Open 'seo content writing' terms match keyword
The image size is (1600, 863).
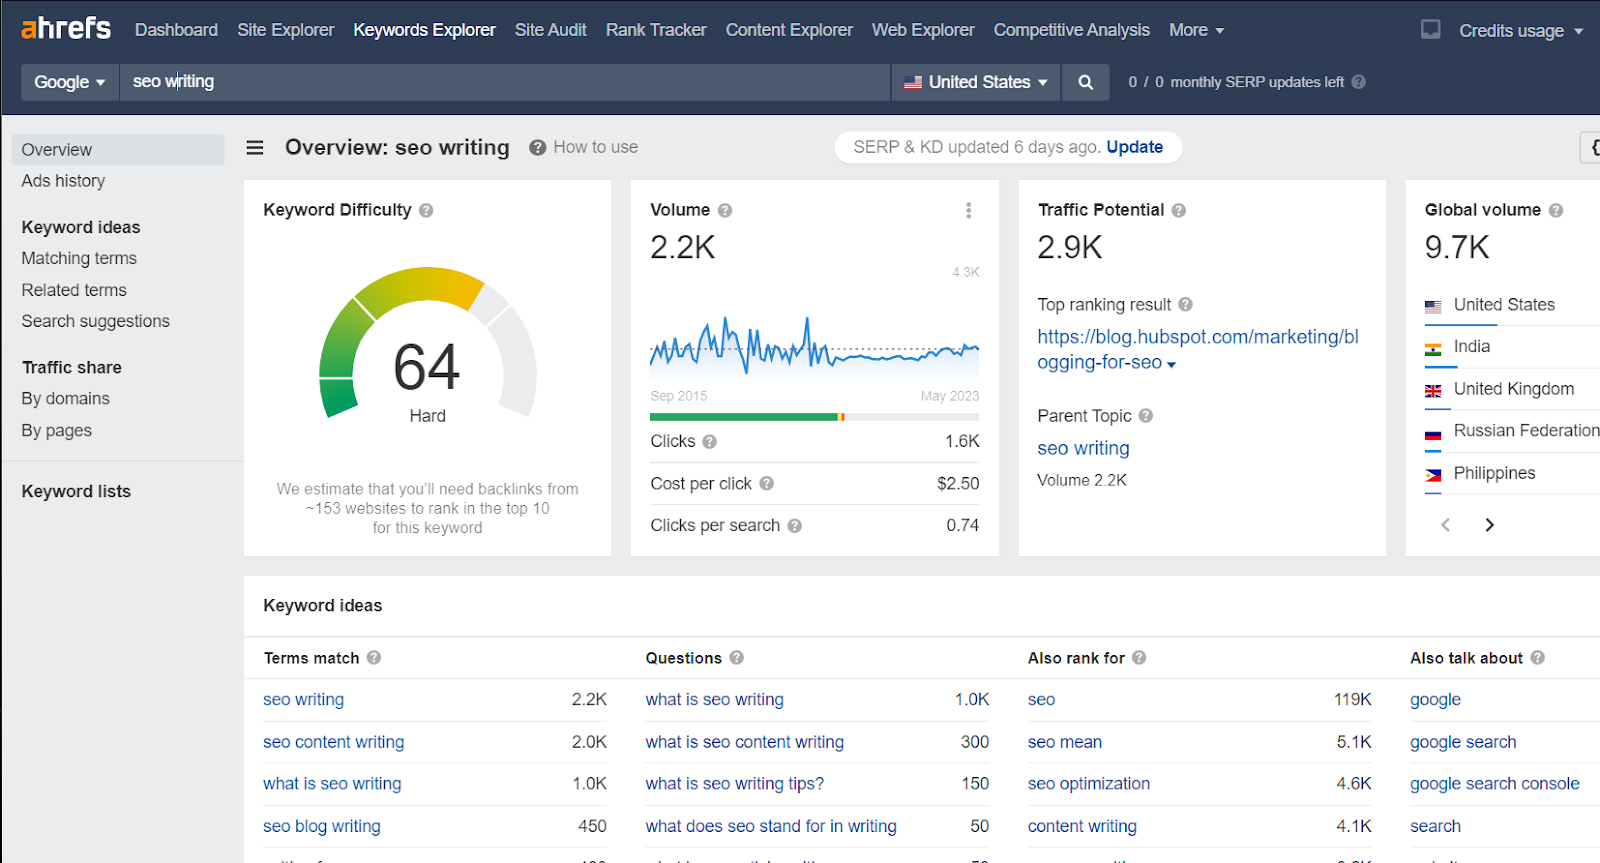(x=334, y=742)
